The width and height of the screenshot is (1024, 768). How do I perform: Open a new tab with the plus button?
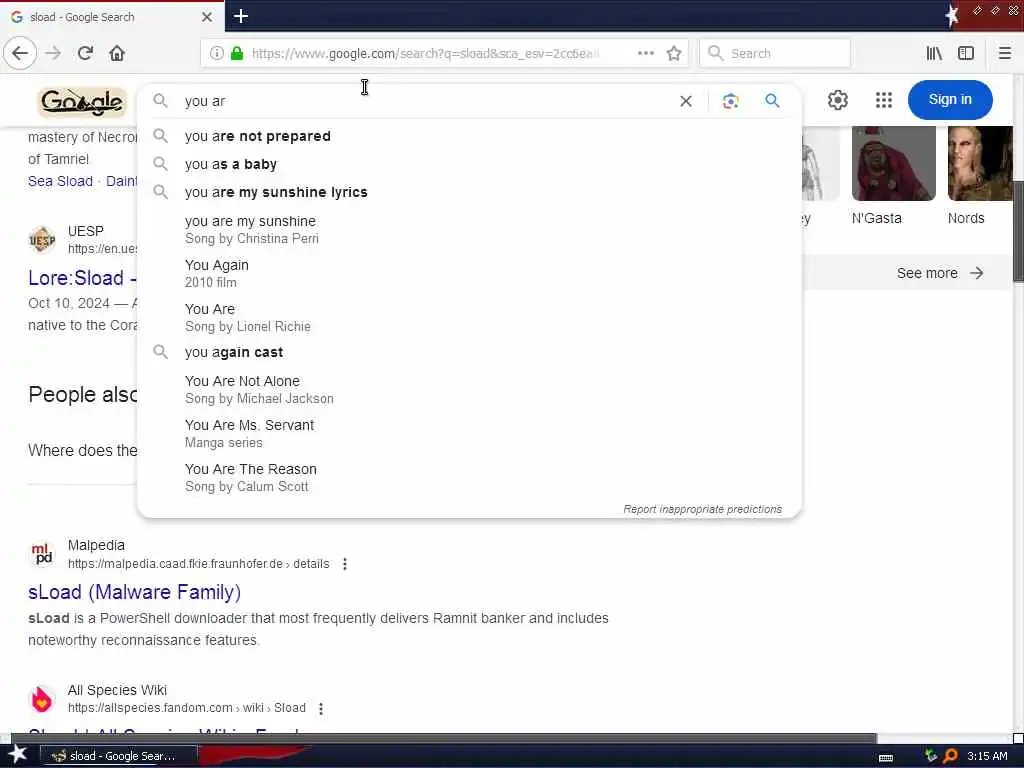(241, 16)
